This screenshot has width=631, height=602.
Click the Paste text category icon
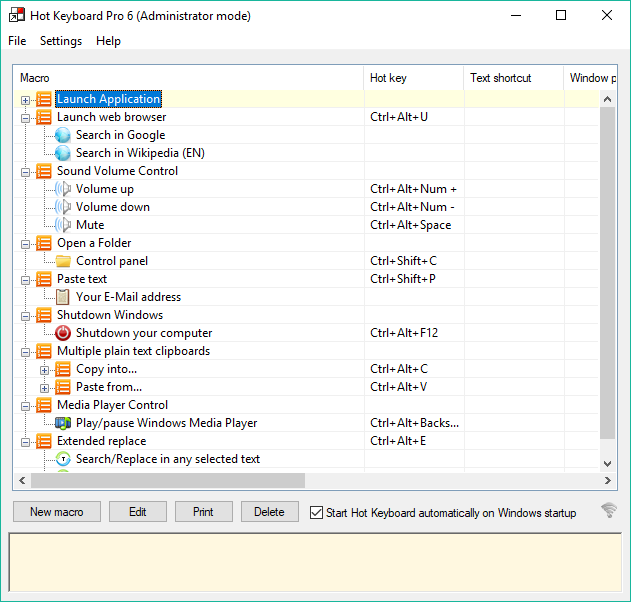(x=44, y=279)
